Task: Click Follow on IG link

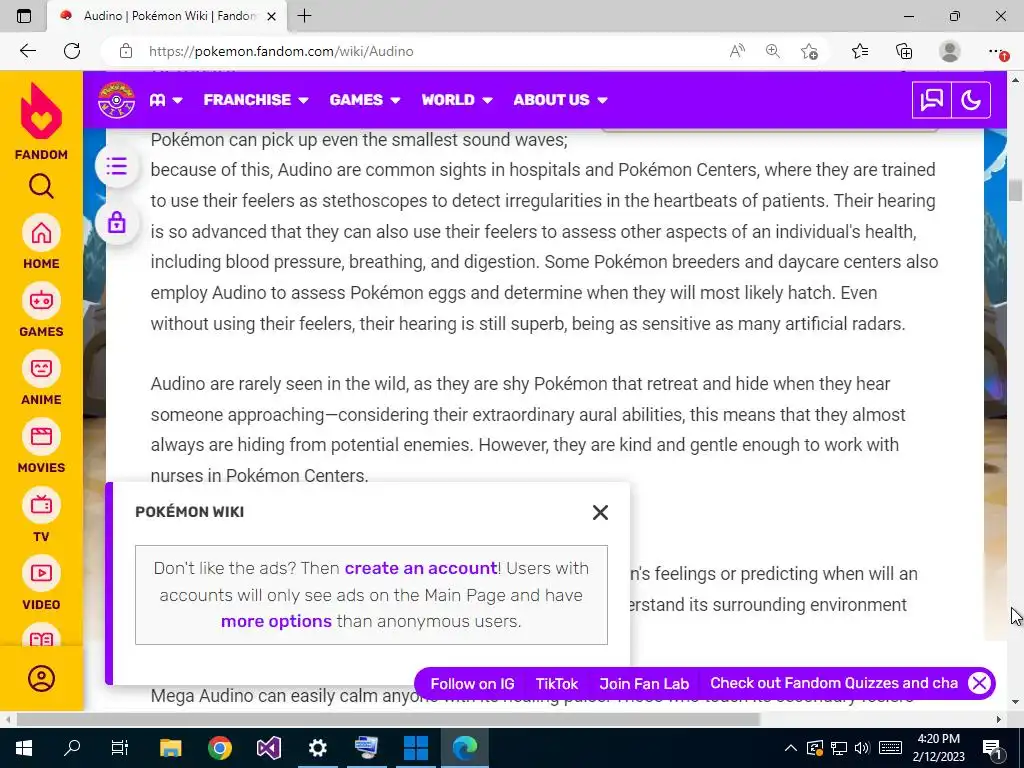Action: pyautogui.click(x=472, y=684)
